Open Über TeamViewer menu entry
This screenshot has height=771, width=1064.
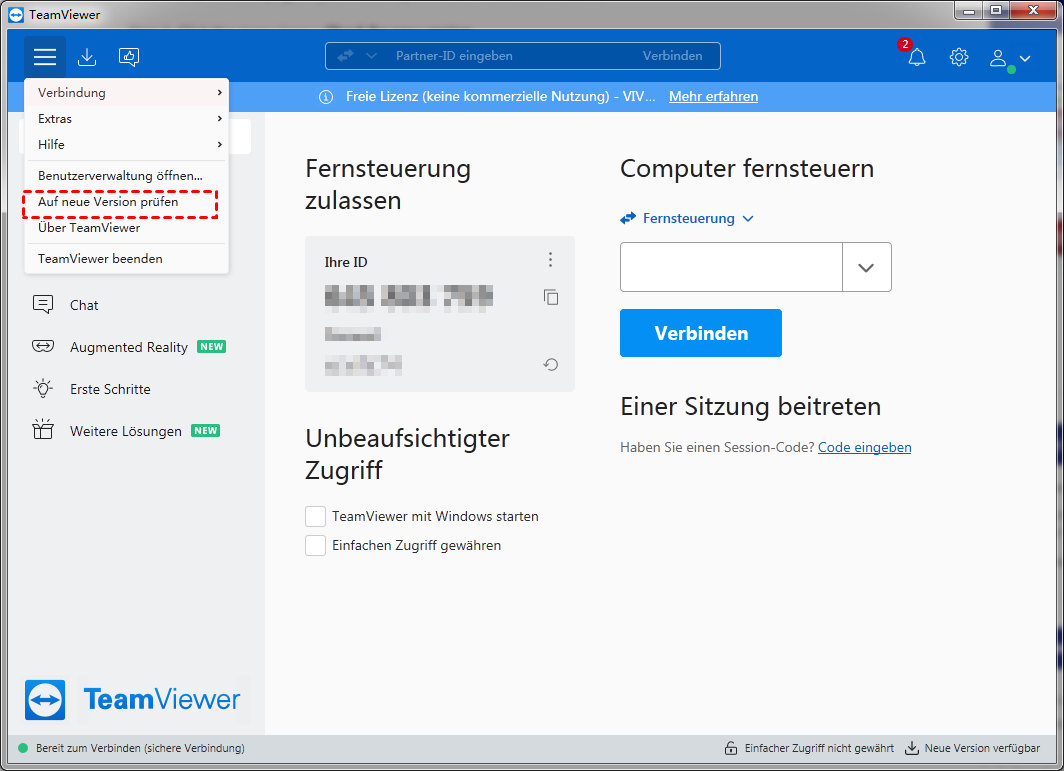pos(126,227)
